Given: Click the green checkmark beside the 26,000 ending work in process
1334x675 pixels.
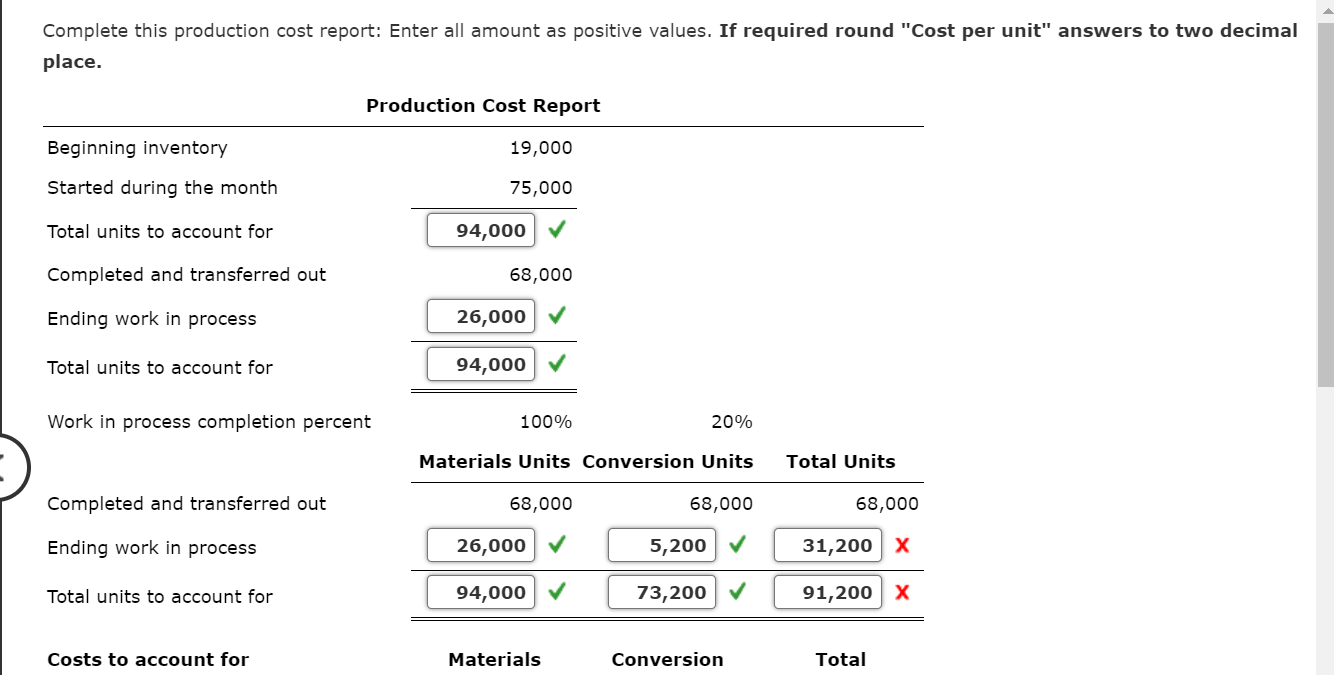Looking at the screenshot, I should [557, 316].
